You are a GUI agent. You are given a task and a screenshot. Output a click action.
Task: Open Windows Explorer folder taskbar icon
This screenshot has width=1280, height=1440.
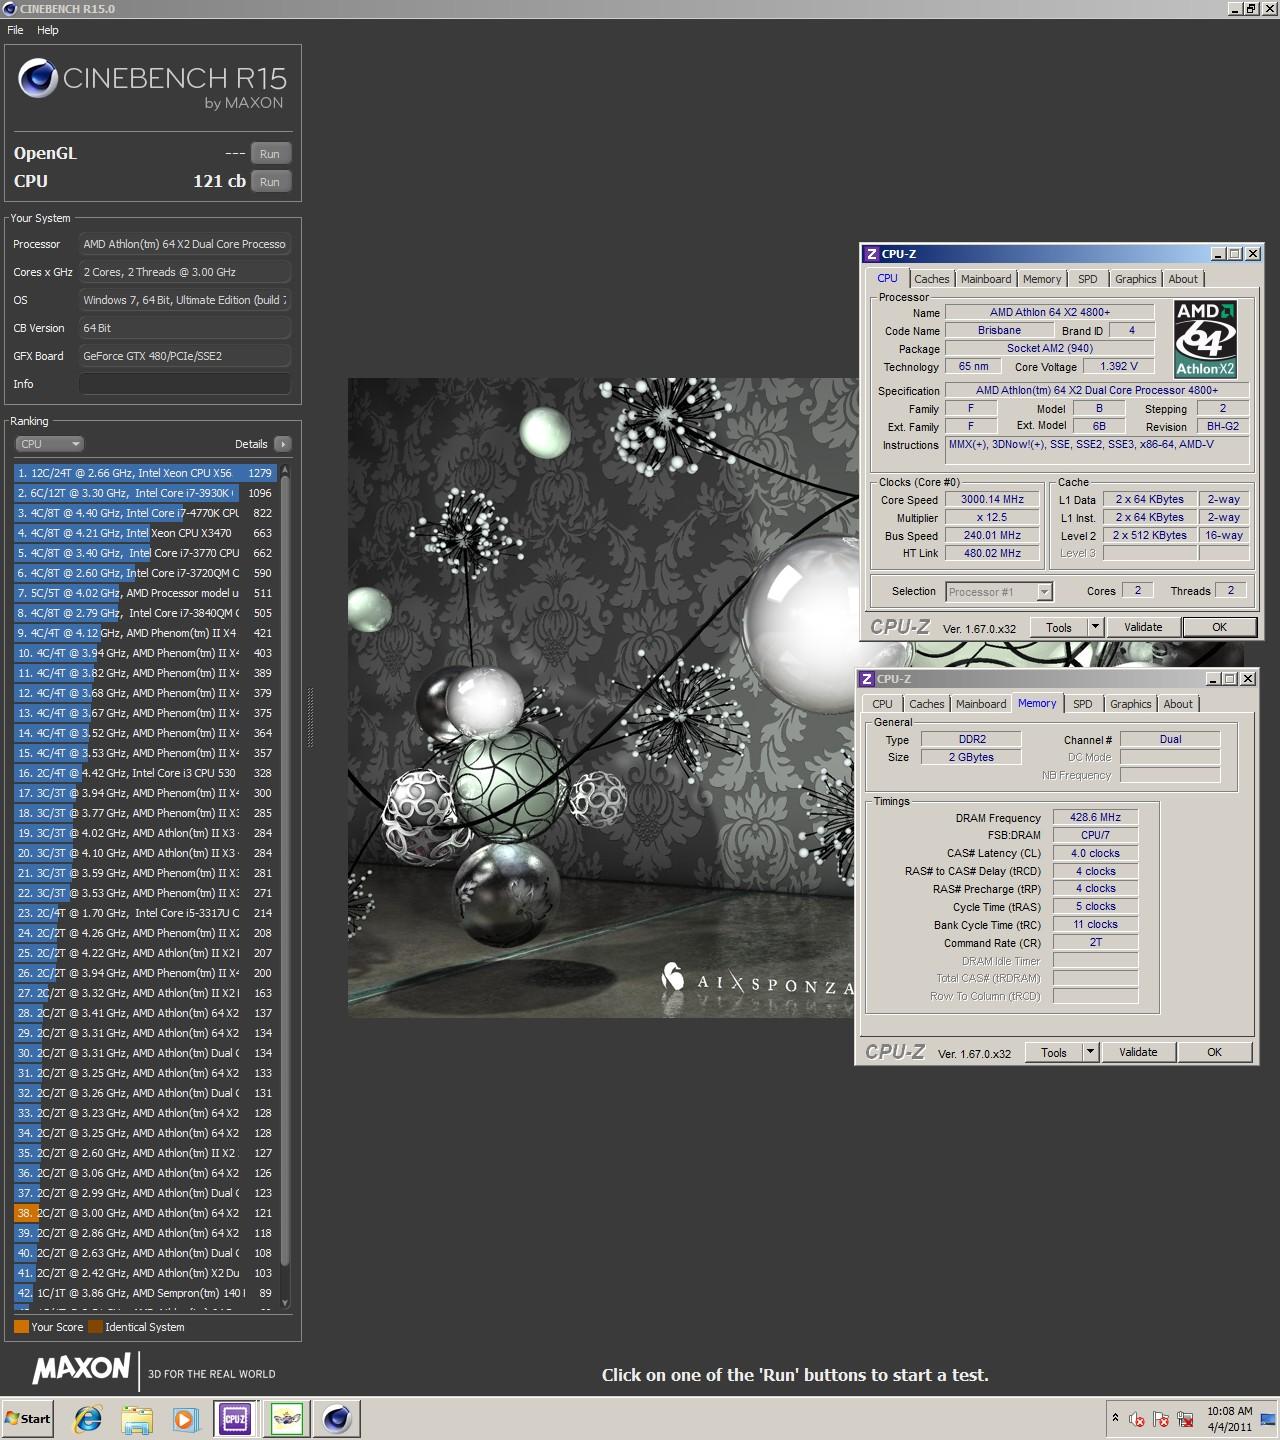point(137,1418)
